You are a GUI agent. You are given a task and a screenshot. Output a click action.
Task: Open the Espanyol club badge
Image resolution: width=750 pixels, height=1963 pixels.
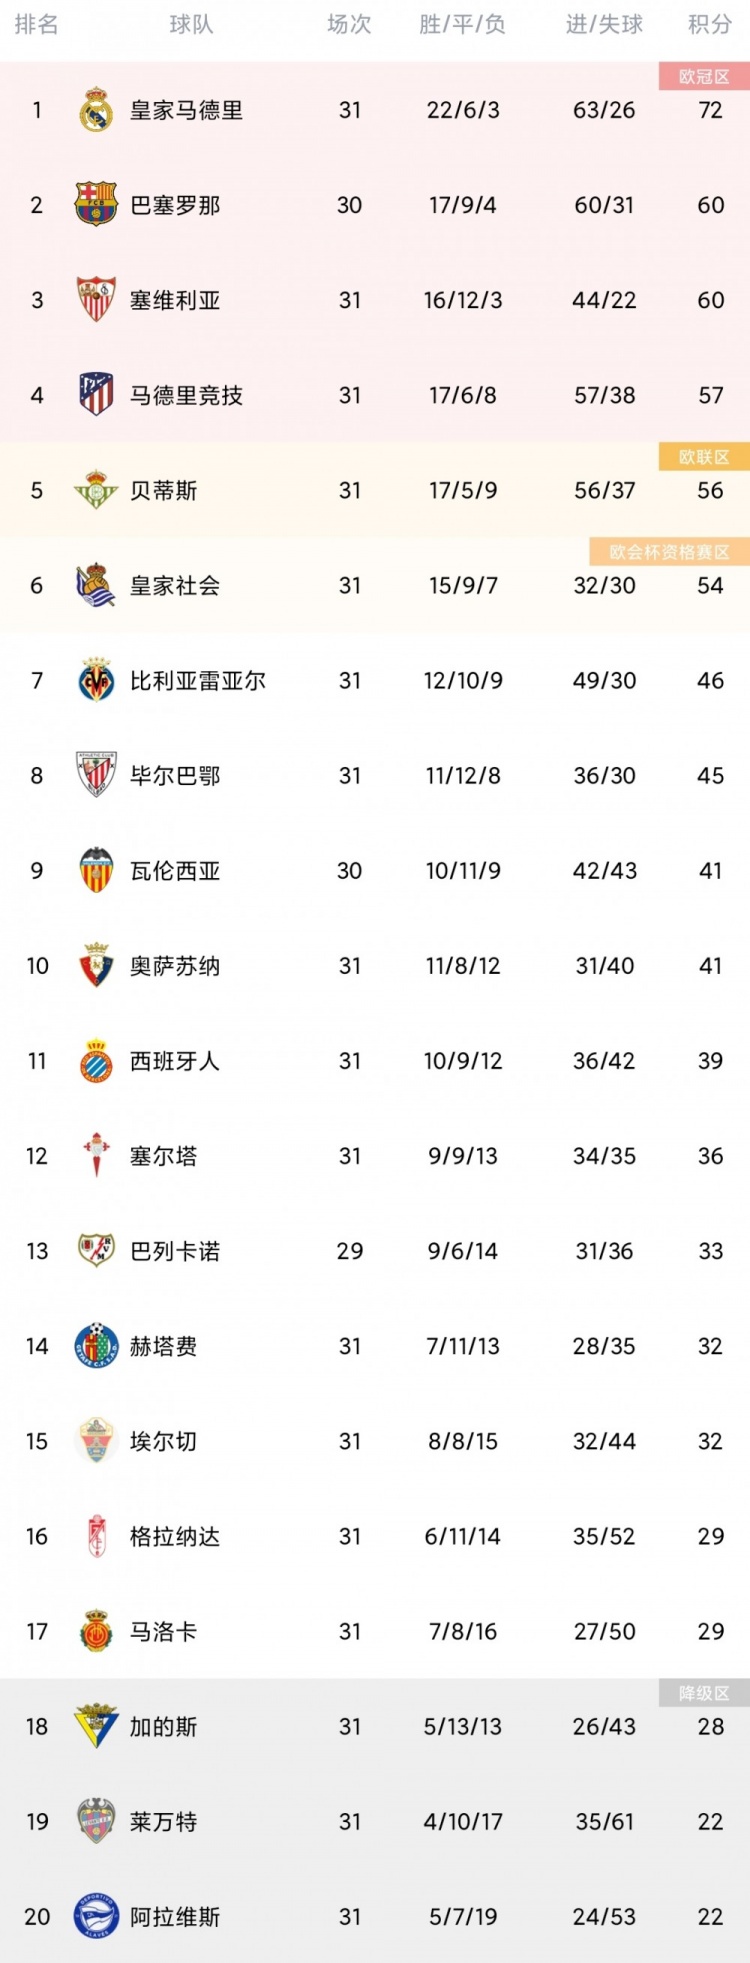[96, 1061]
